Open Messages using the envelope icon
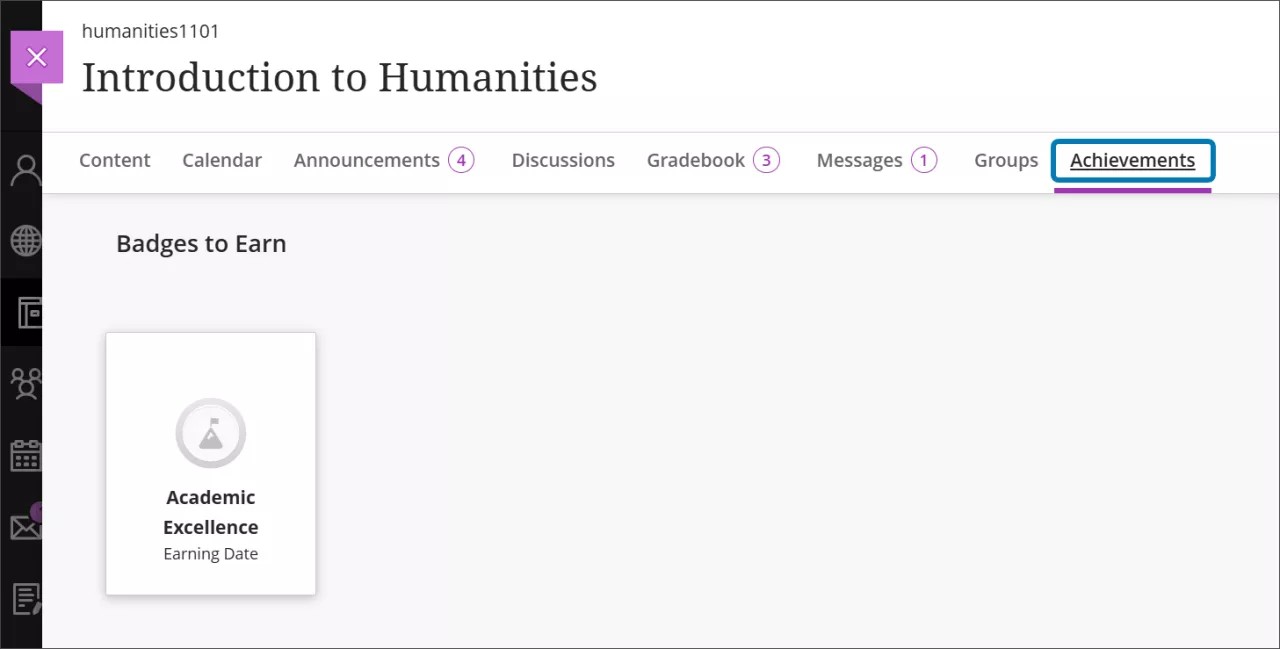This screenshot has height=649, width=1280. click(24, 527)
